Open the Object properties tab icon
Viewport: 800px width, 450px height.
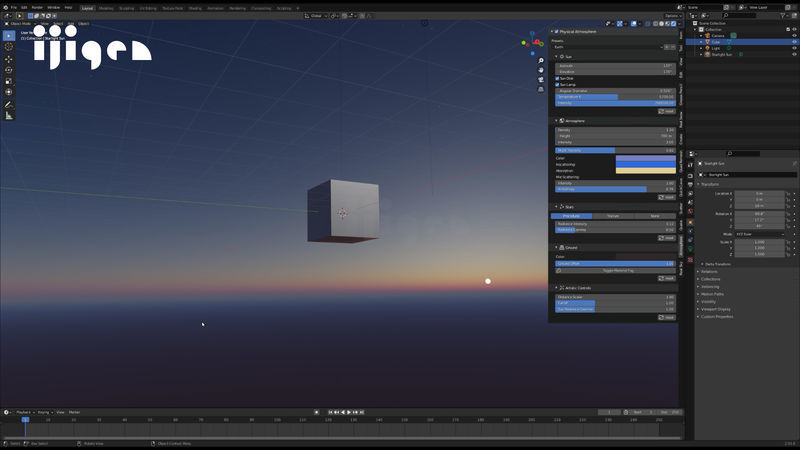[690, 222]
